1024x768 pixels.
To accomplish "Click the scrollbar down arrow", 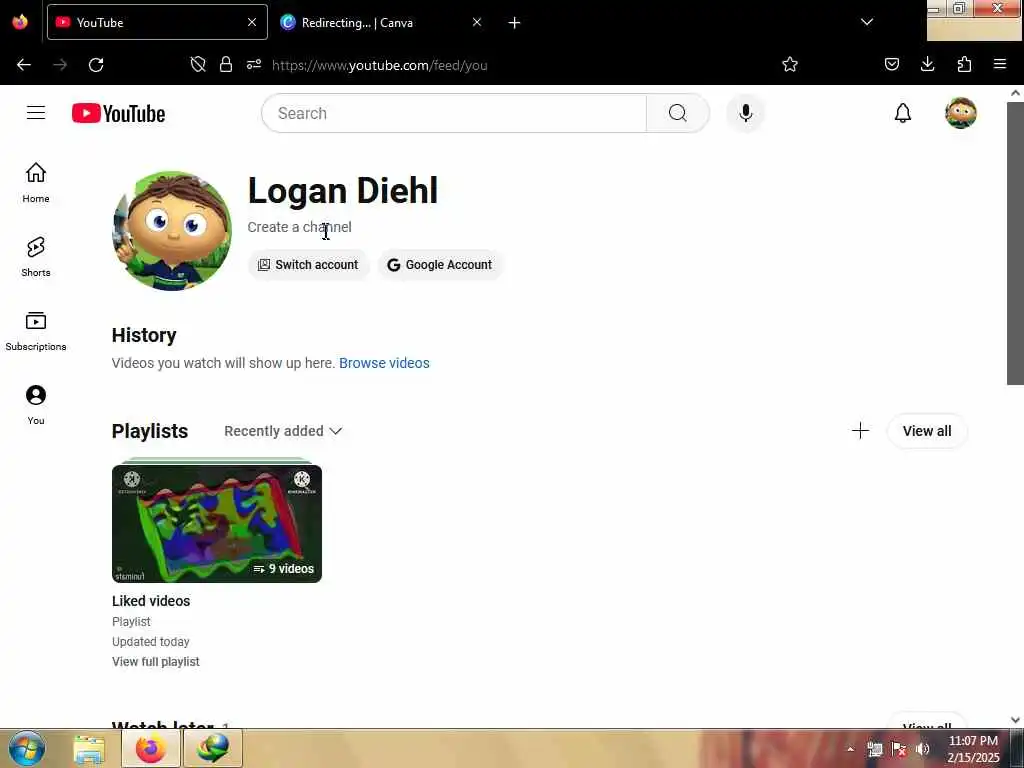I will 1015,720.
